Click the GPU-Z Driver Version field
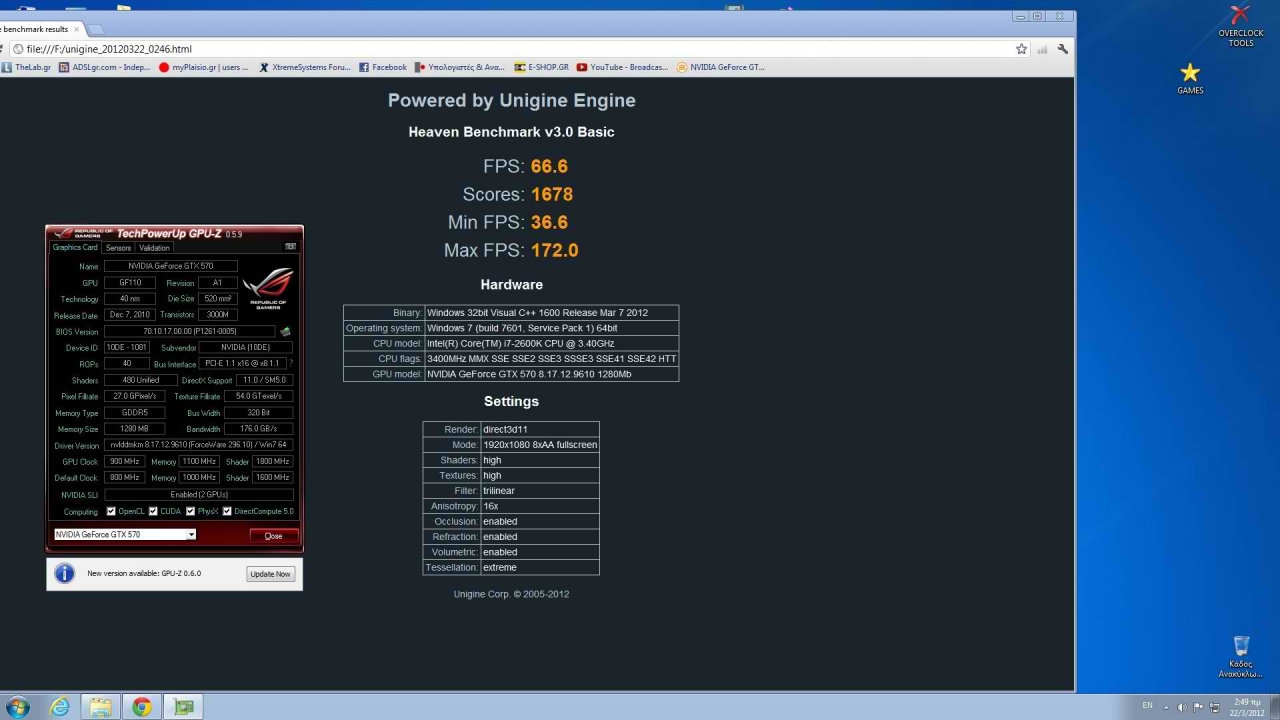The width and height of the screenshot is (1280, 720). 199,445
